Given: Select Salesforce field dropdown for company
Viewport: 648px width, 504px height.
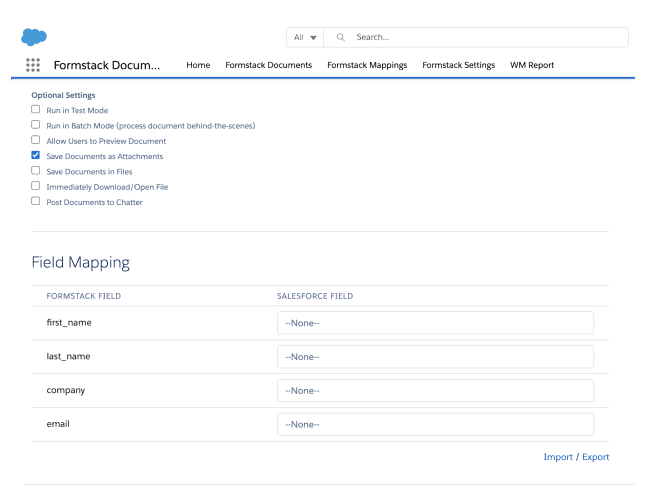Looking at the screenshot, I should (435, 391).
